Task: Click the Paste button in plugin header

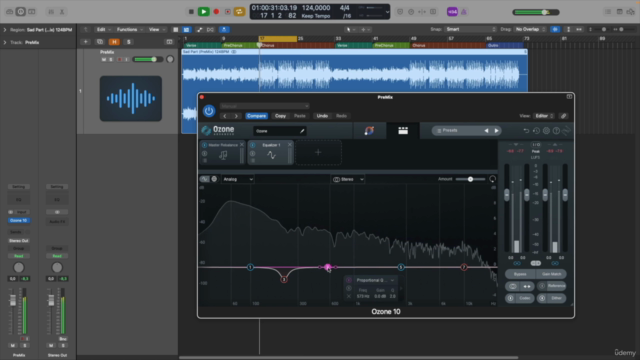Action: point(300,116)
